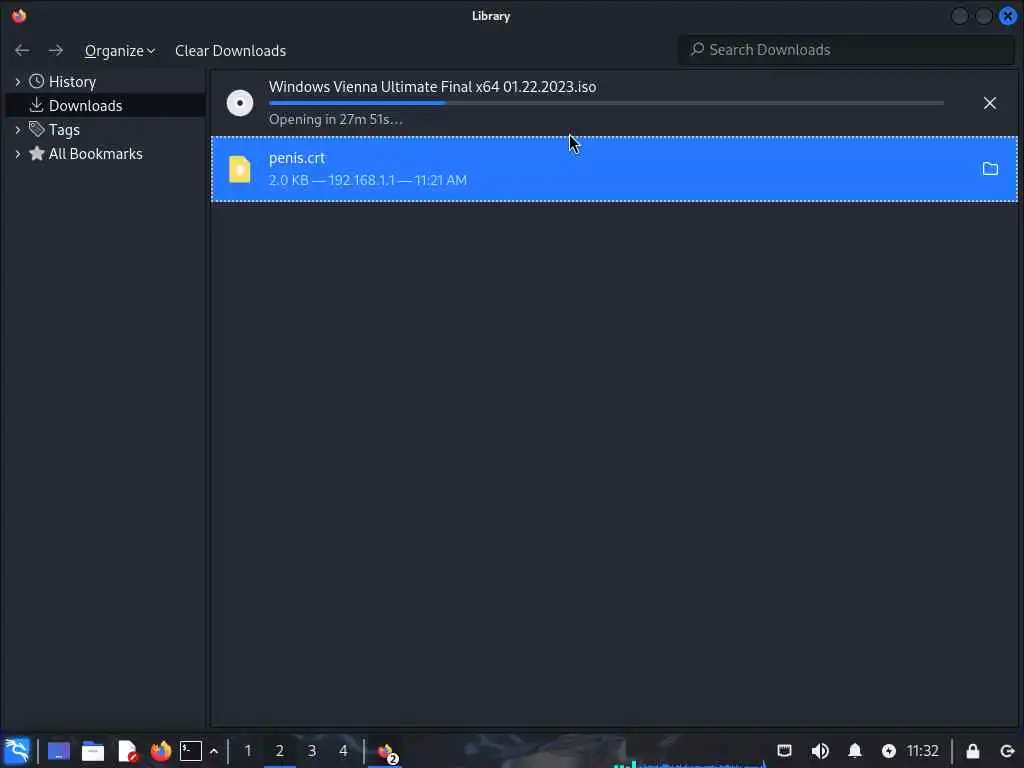Open the text editor taskbar launcher
This screenshot has width=1024, height=768.
pyautogui.click(x=127, y=751)
